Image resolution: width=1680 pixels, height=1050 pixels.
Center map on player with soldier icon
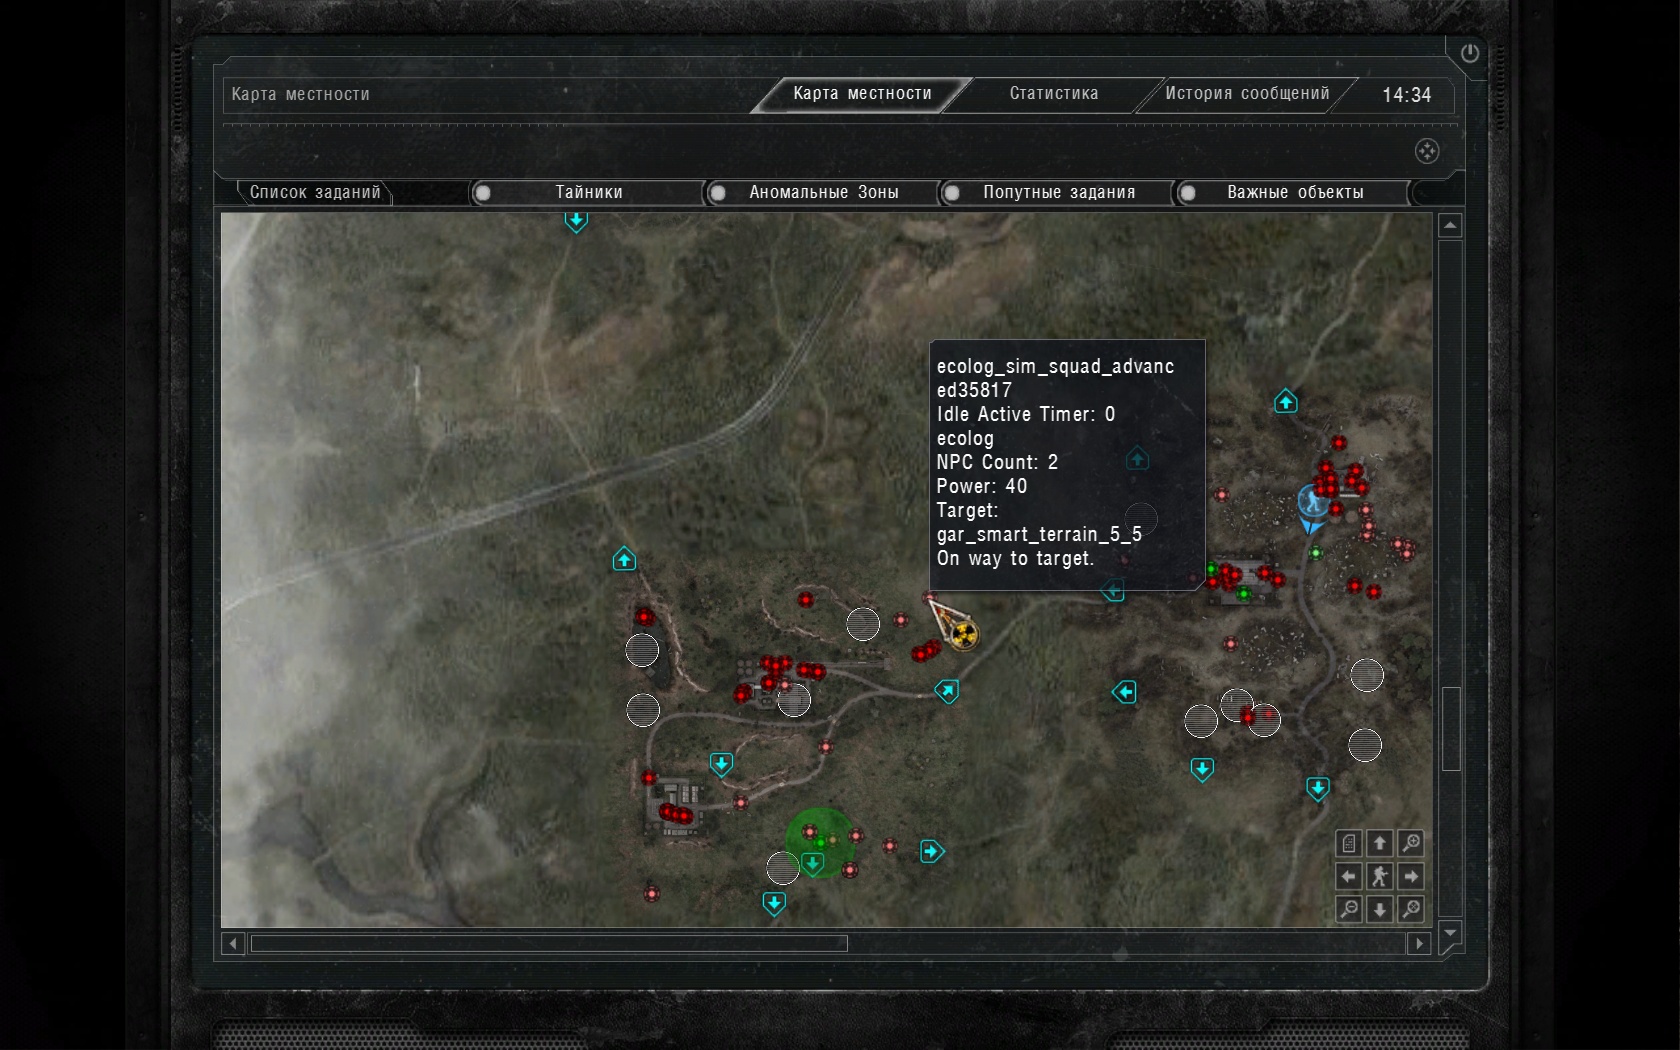[1380, 876]
